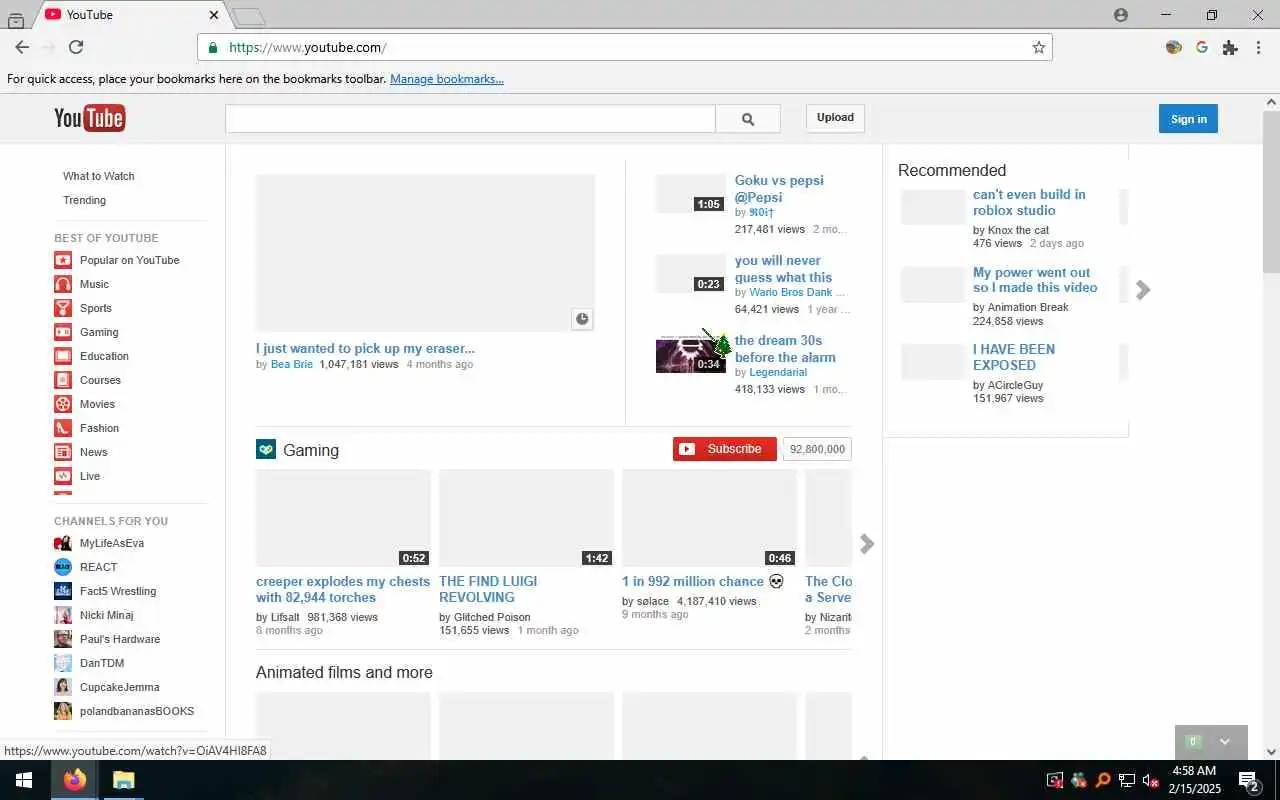Open 'the dream 30s before the alarm' title
The image size is (1280, 800).
(x=785, y=349)
